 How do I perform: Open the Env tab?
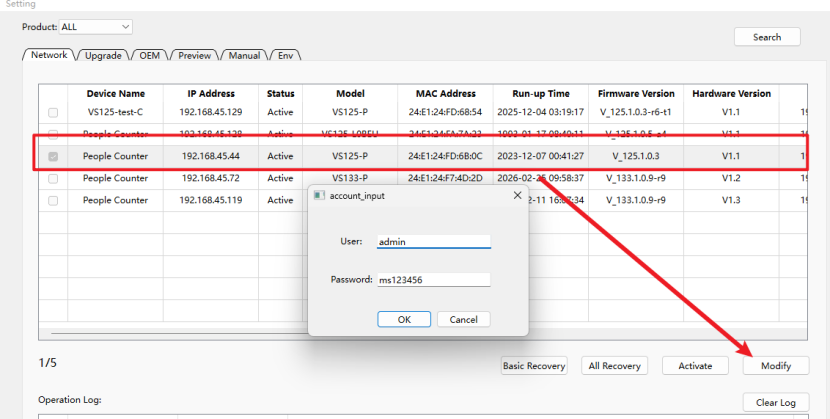tap(285, 56)
